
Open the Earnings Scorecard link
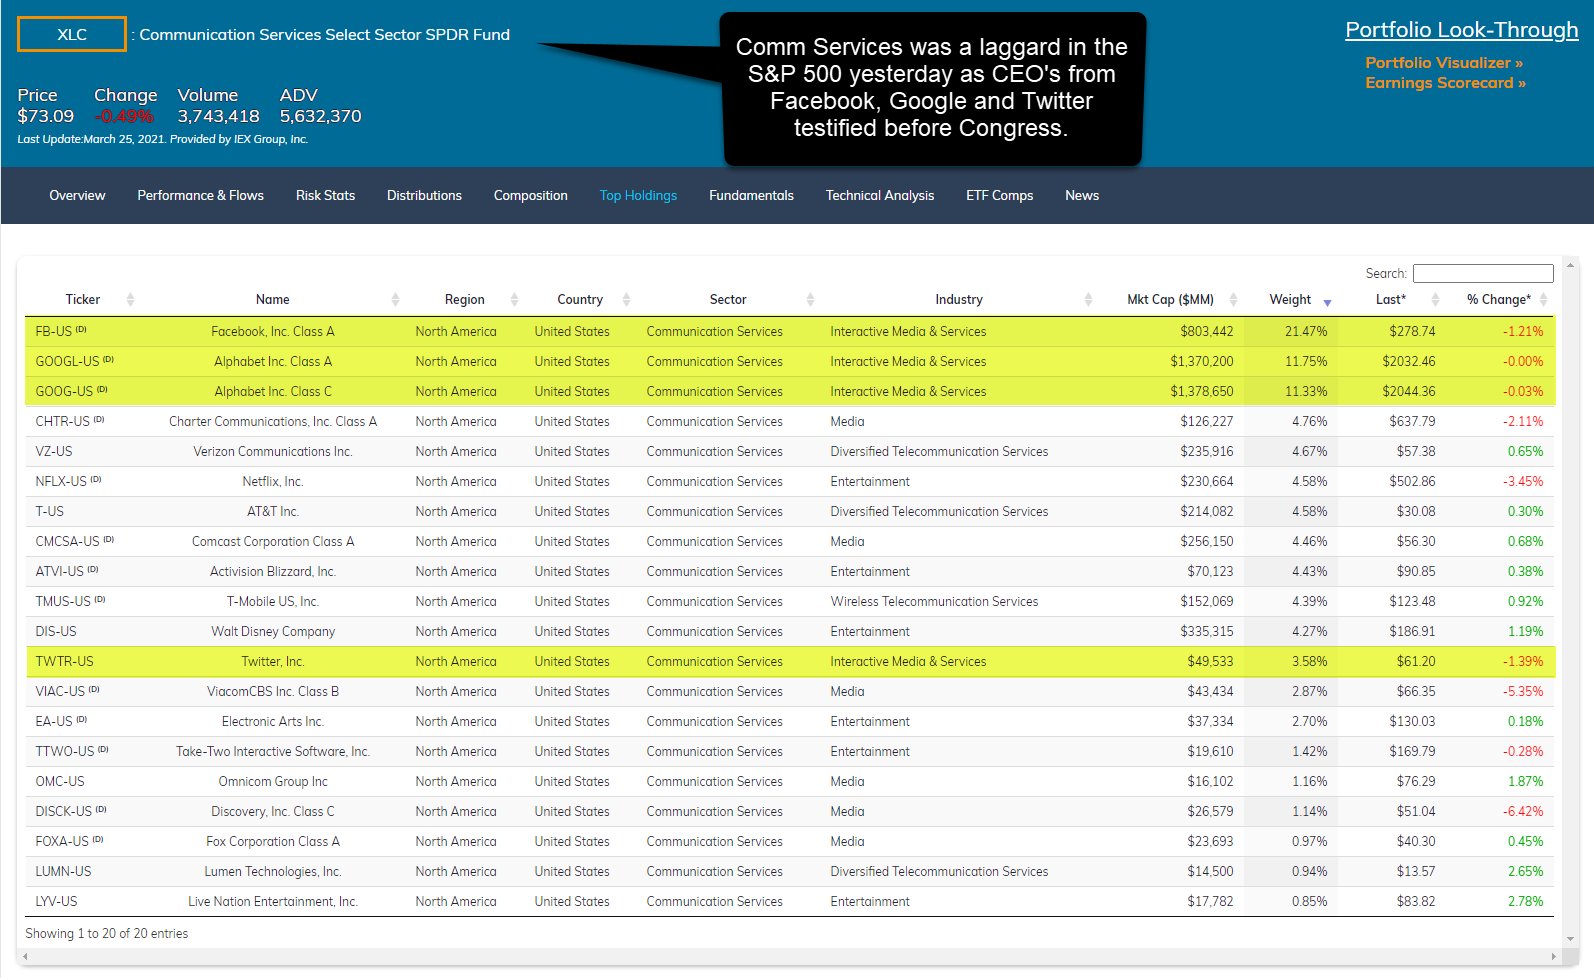[x=1446, y=83]
